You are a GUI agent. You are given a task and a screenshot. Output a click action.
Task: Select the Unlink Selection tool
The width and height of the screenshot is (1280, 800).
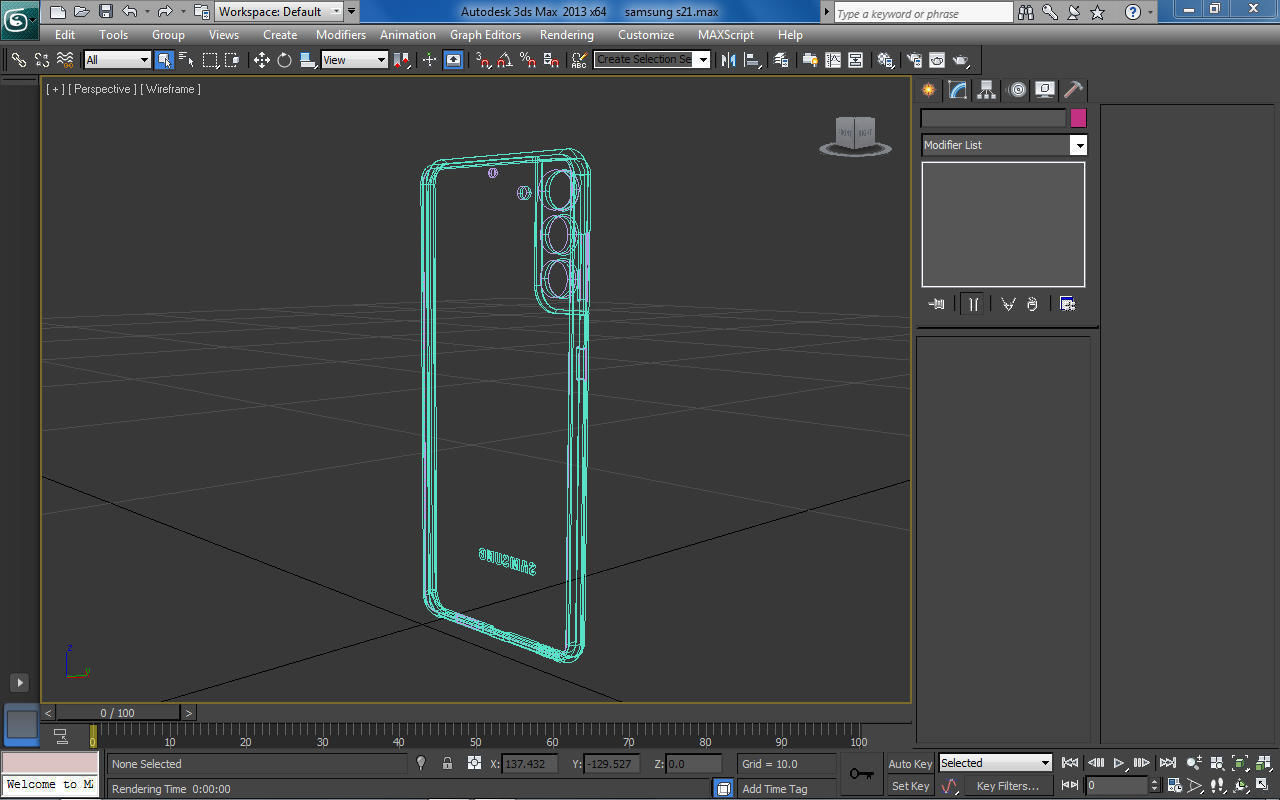point(42,60)
